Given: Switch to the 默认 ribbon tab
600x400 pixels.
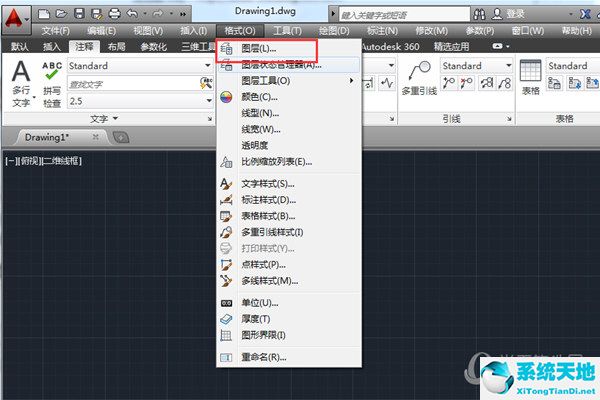Looking at the screenshot, I should coord(20,47).
